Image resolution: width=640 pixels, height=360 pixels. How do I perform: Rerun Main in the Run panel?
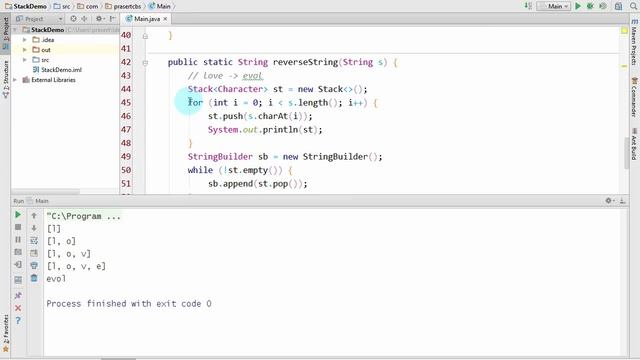coord(18,215)
